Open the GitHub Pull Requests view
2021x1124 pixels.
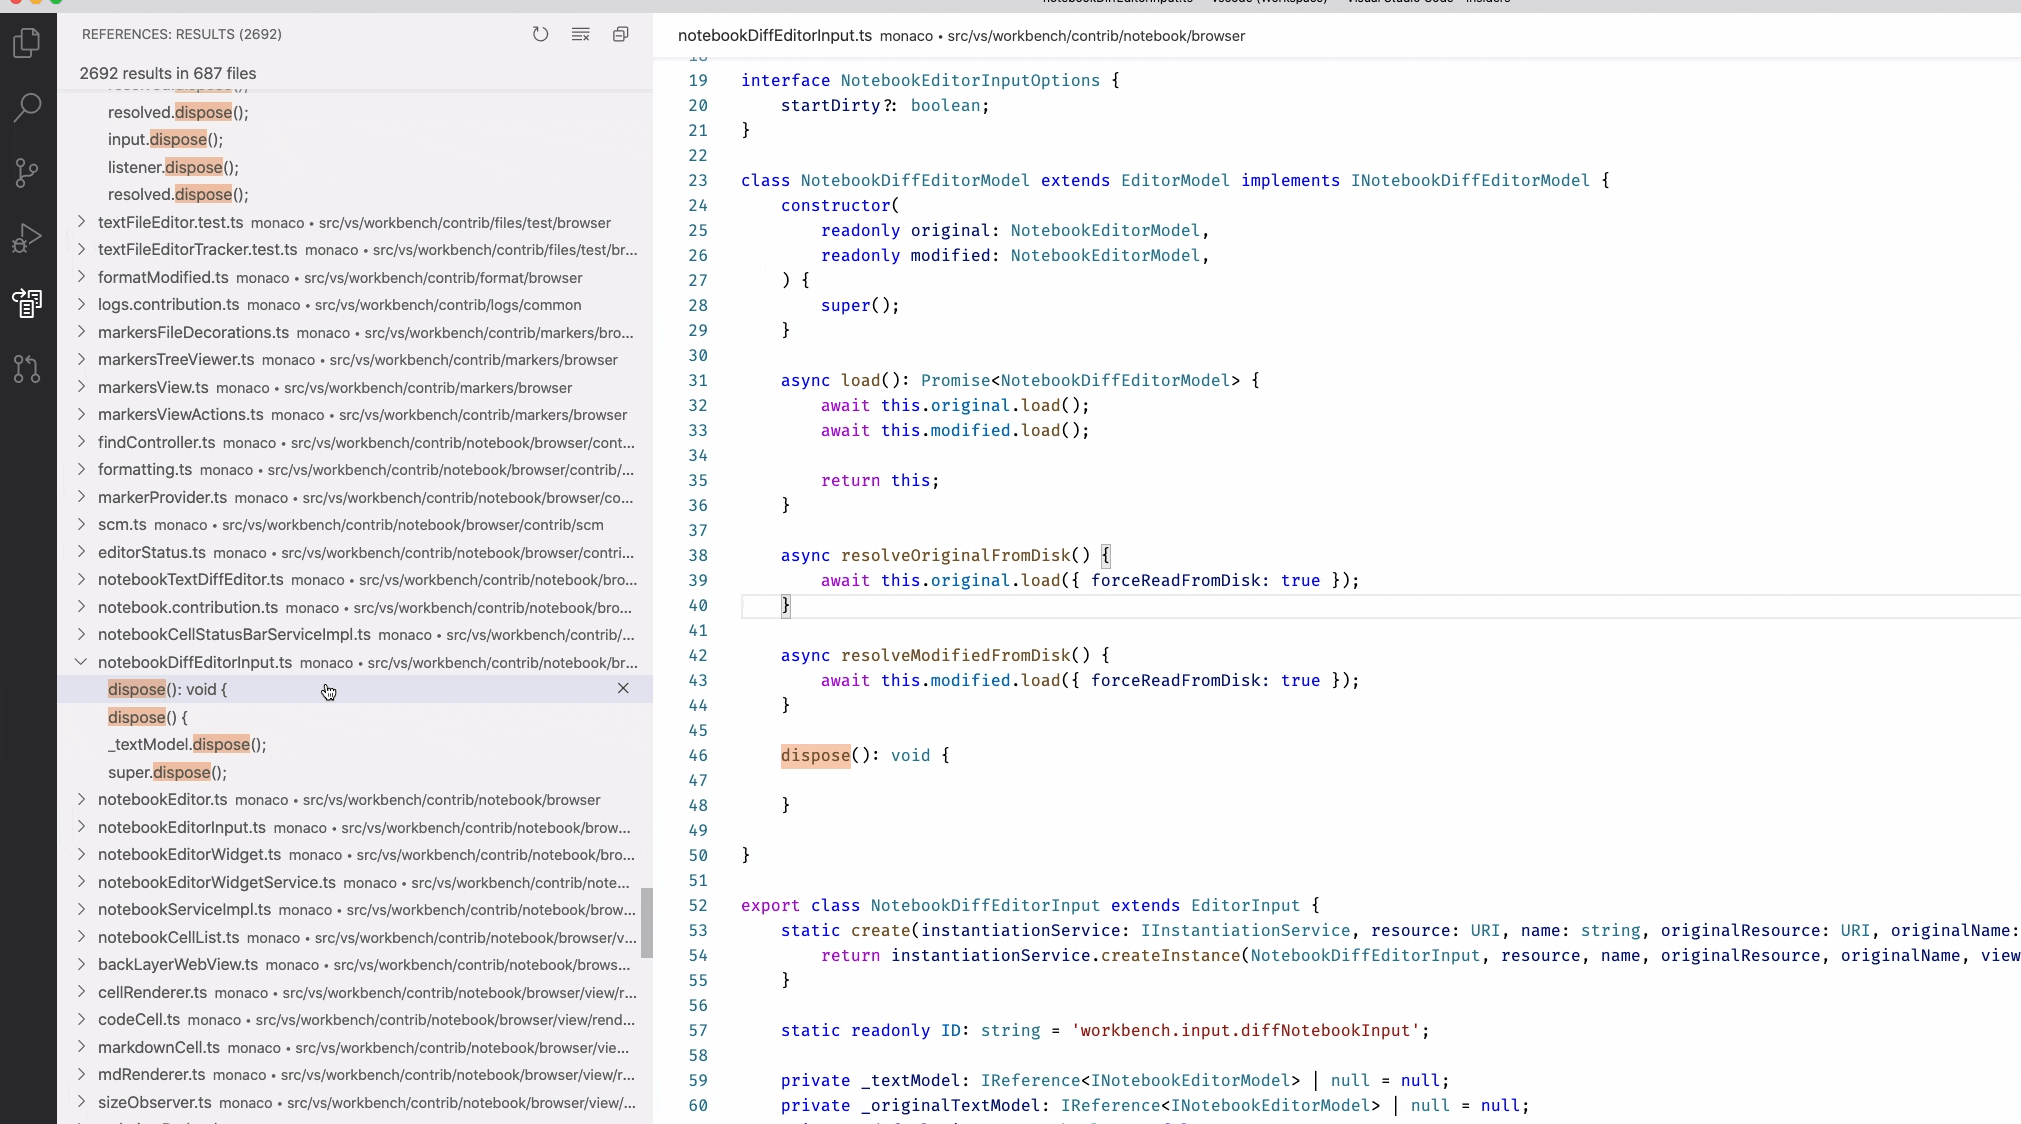click(27, 370)
